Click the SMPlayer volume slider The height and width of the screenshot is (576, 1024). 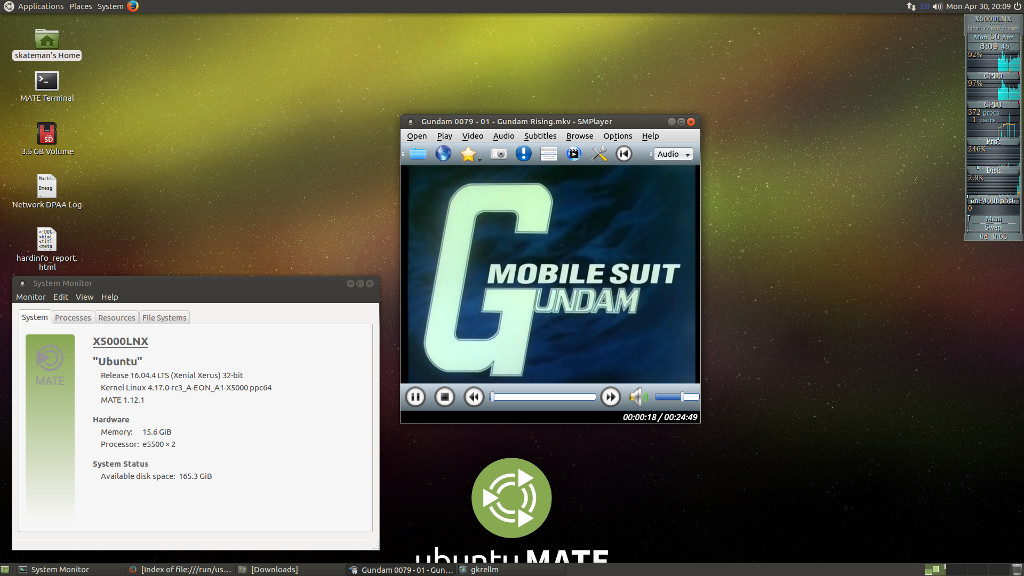pos(677,396)
